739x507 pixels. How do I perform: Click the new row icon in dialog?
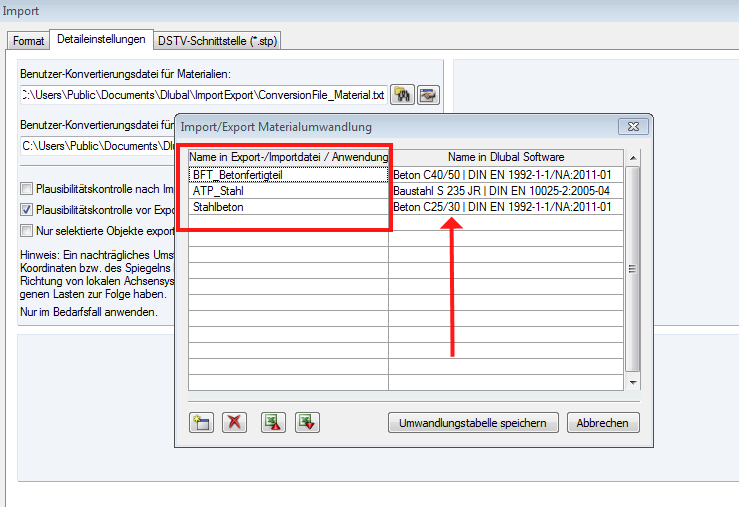pos(201,423)
